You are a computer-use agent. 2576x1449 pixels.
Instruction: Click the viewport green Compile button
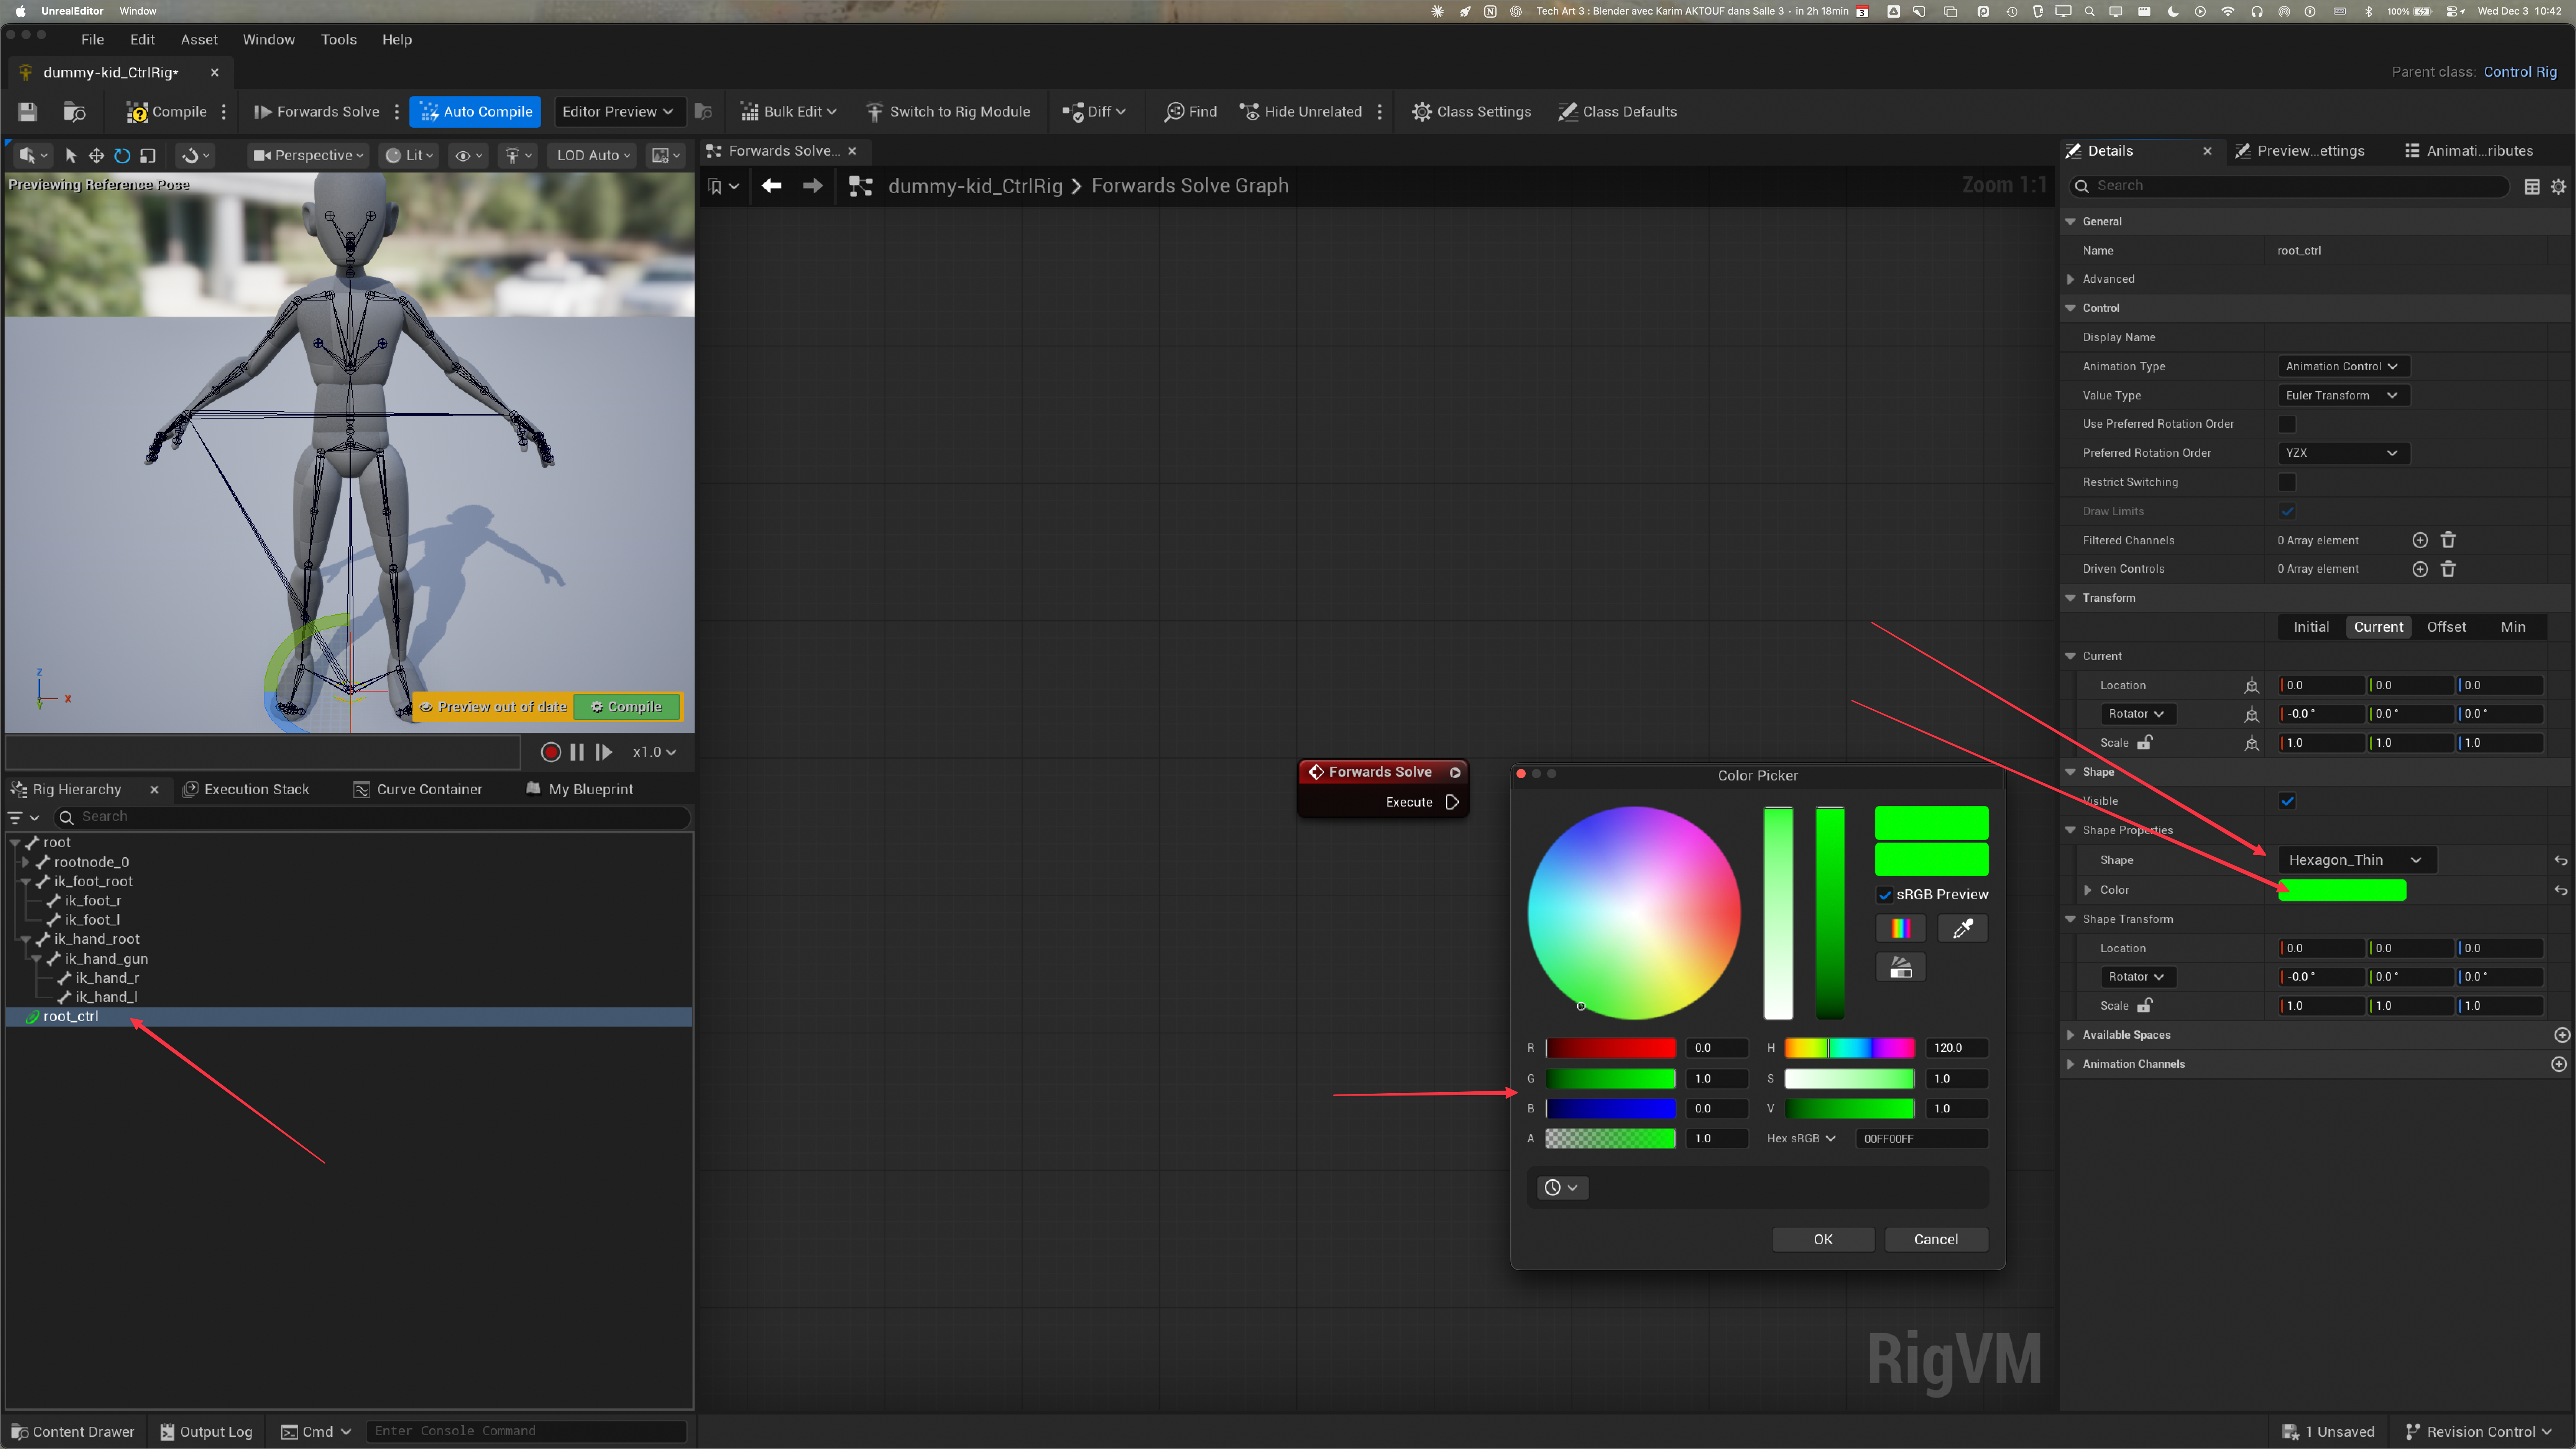tap(627, 707)
